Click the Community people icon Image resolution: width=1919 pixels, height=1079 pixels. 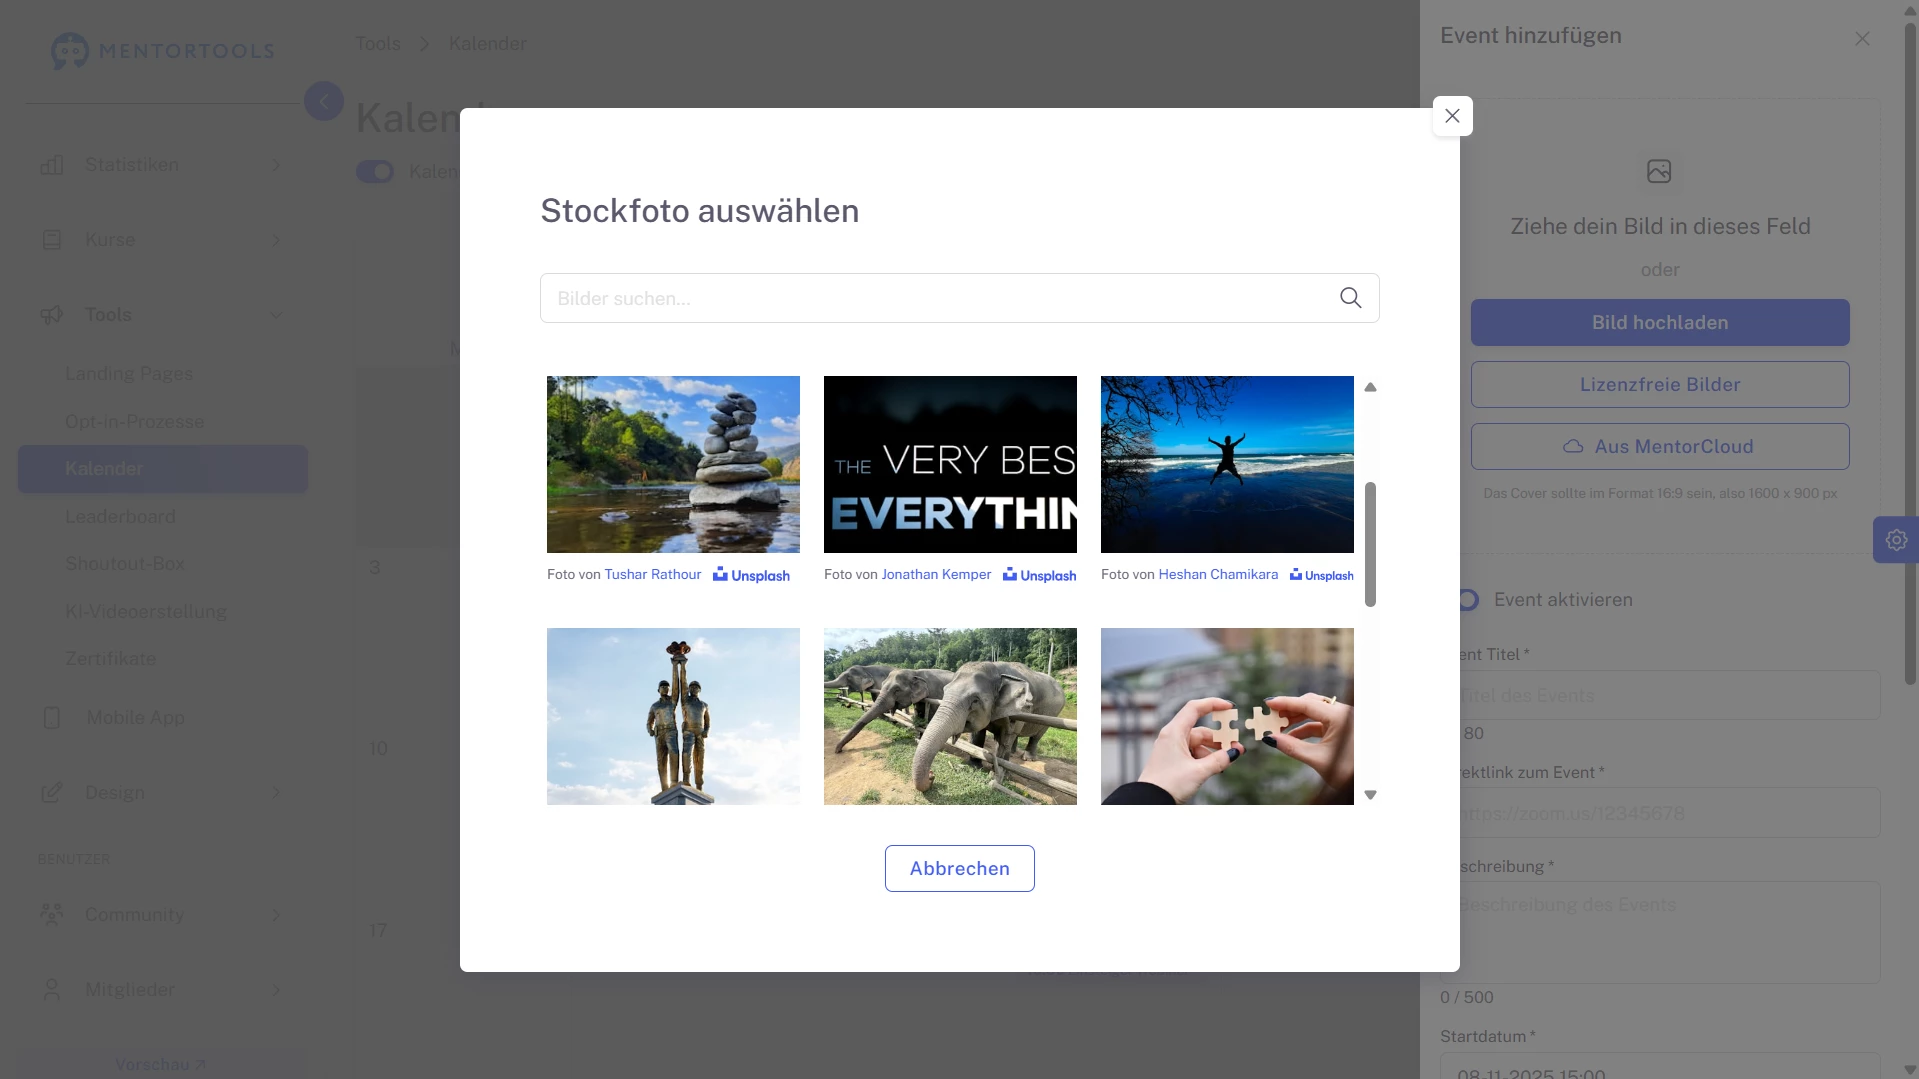pyautogui.click(x=52, y=915)
